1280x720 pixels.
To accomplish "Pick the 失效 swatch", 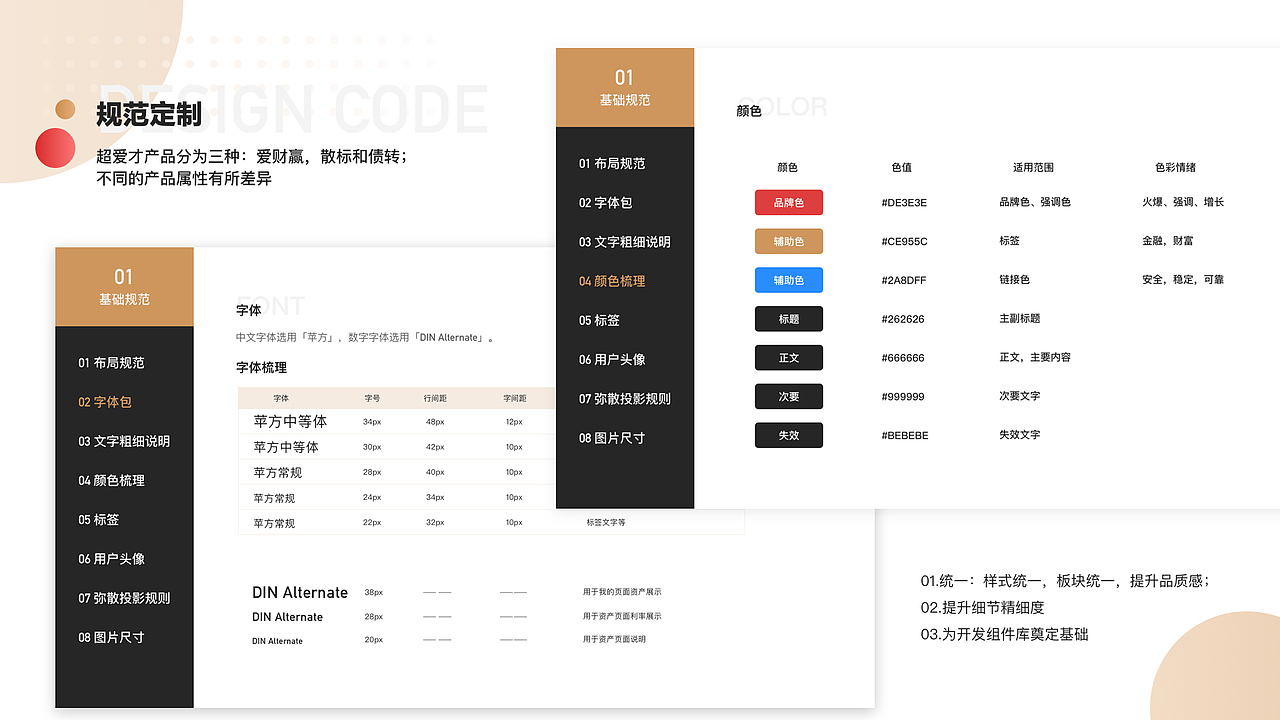I will tap(788, 435).
